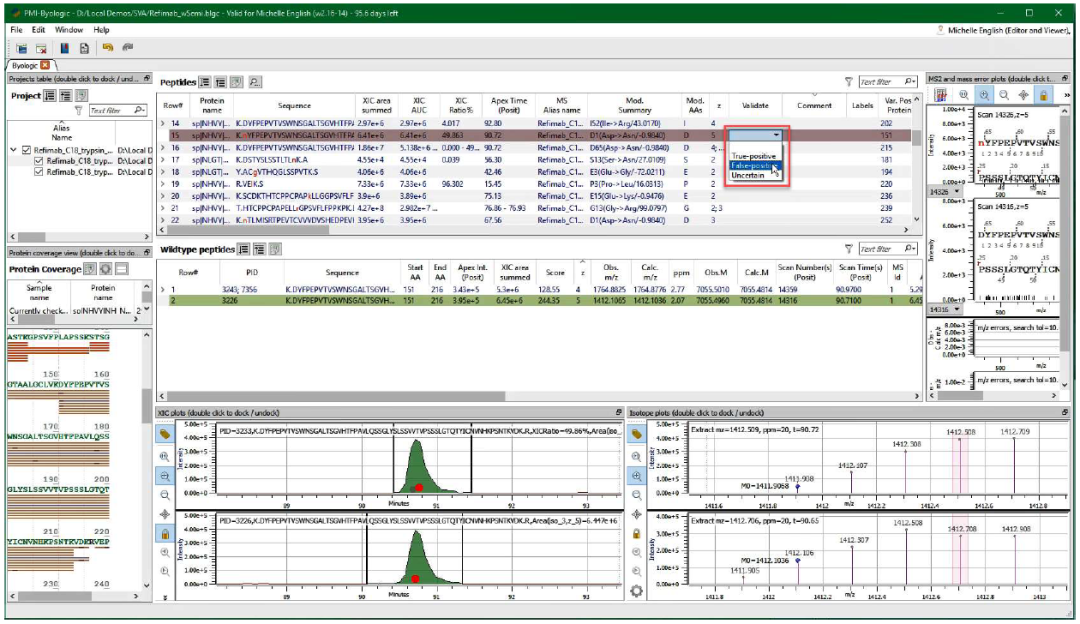Viewport: 1080px width, 624px height.
Task: Choose False-positive from the Validate list
Action: pos(751,166)
